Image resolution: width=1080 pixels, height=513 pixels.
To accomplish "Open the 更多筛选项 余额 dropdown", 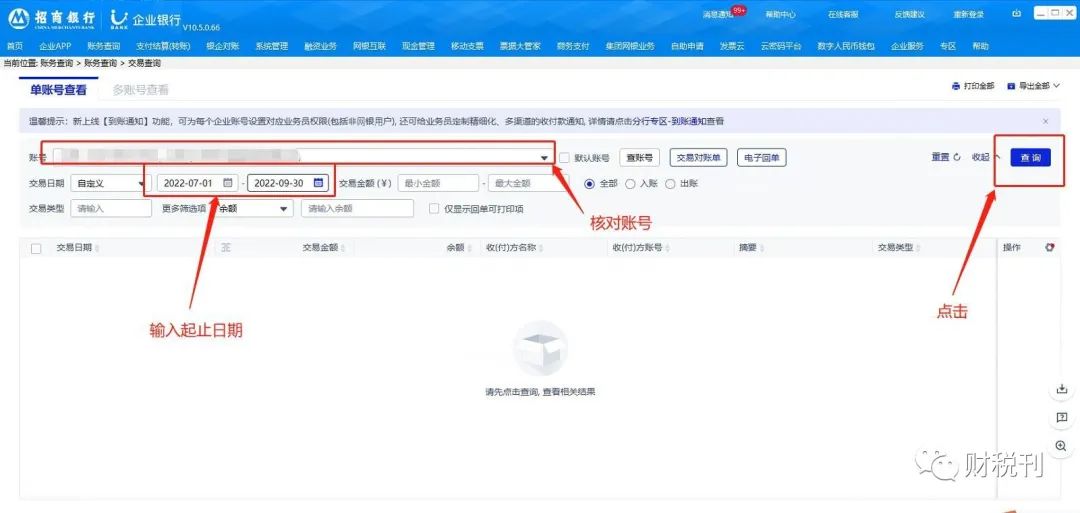I will point(253,209).
